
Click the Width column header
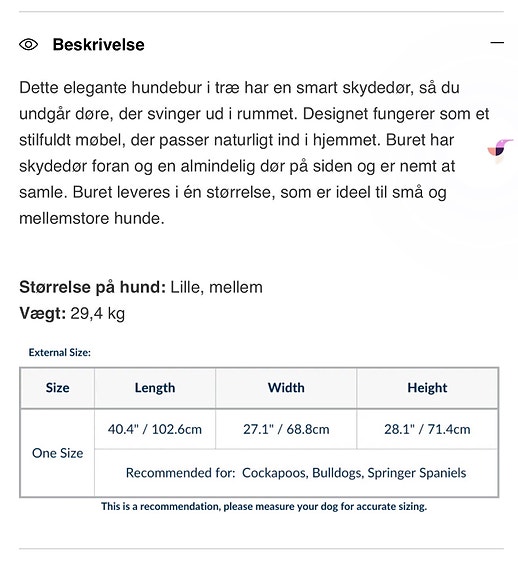(286, 388)
